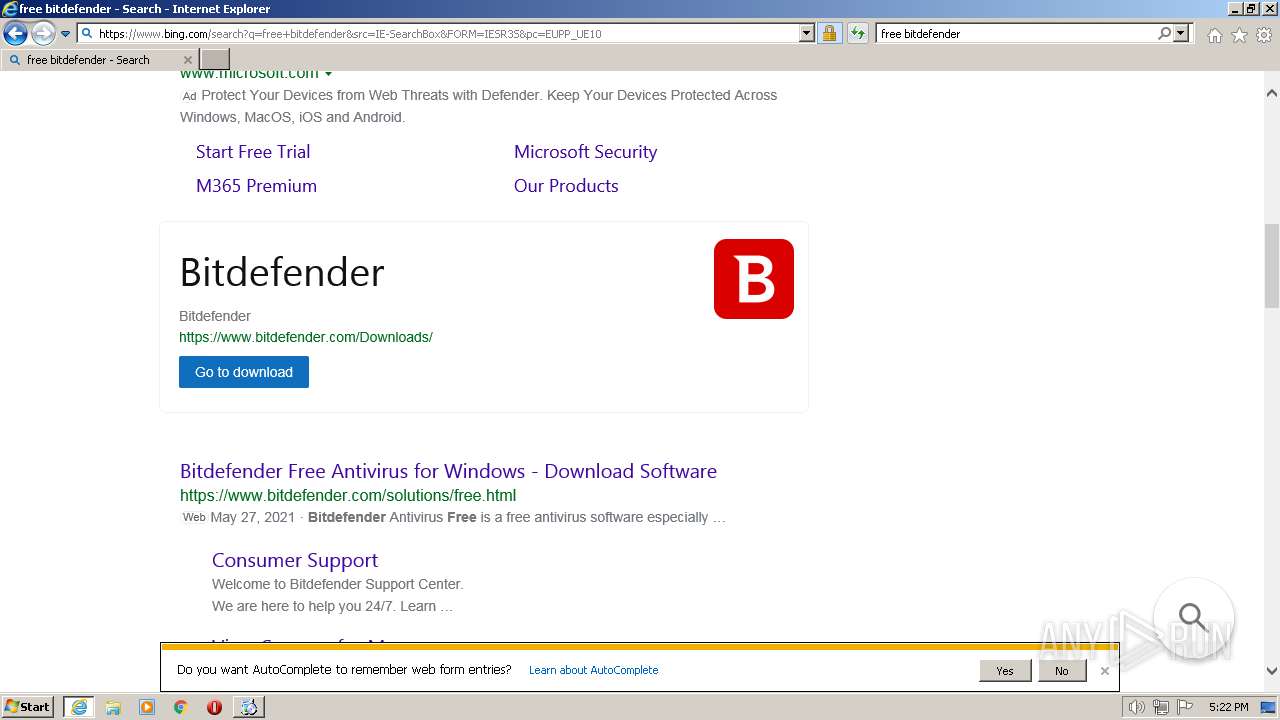This screenshot has height=720, width=1280.
Task: Expand the www.microsoft.com ad dropdown arrow
Action: tap(328, 74)
